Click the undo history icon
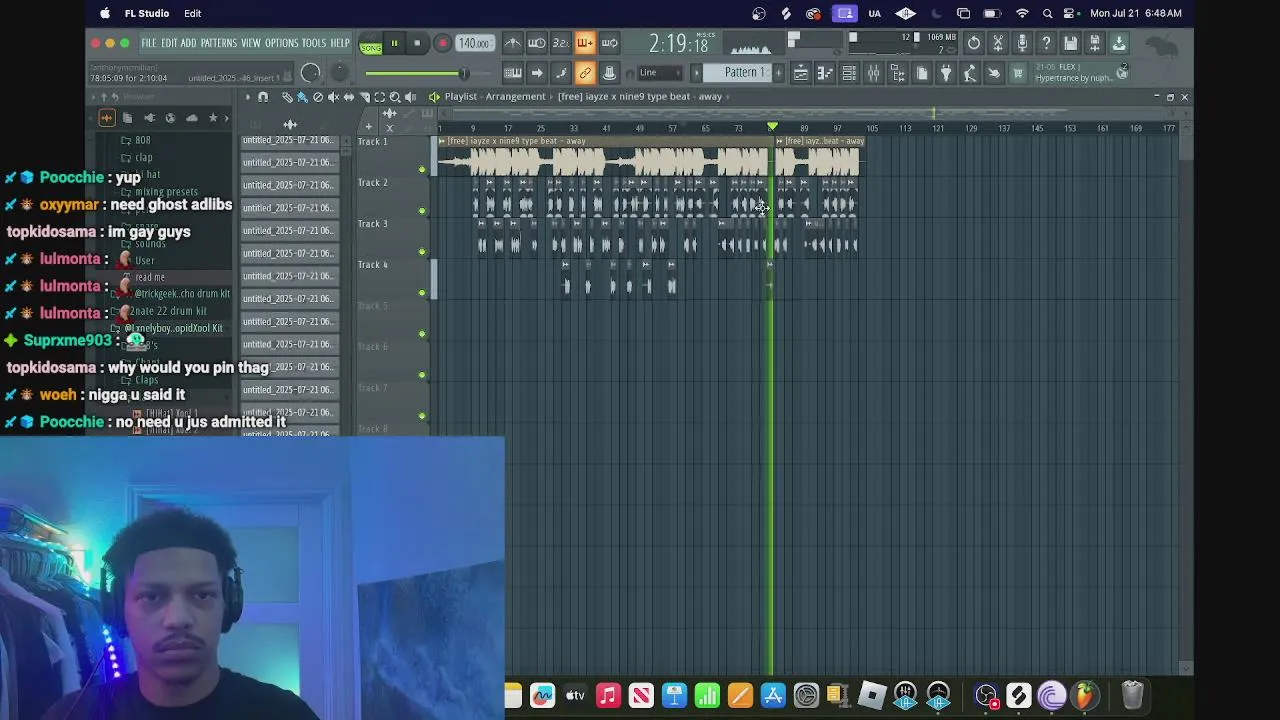The width and height of the screenshot is (1280, 720). [x=974, y=43]
